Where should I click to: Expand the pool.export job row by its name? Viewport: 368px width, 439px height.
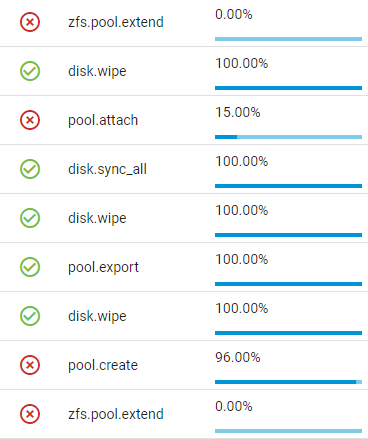click(103, 267)
